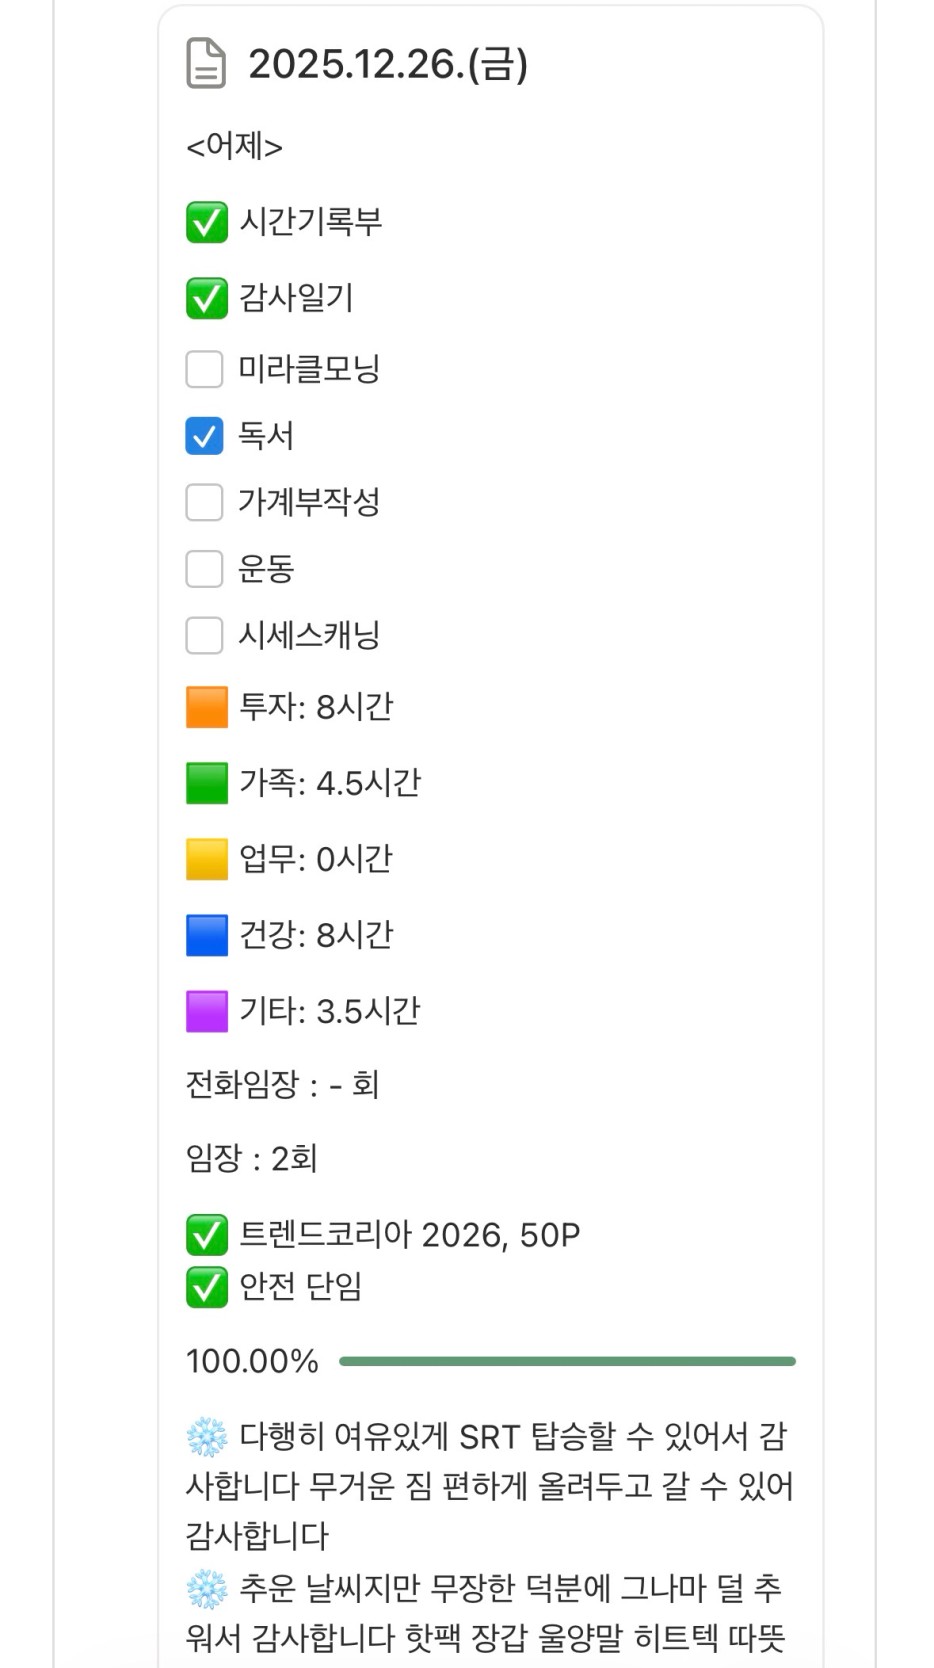Open the 2025.12.26.(금) page title
The height and width of the screenshot is (1668, 934).
pyautogui.click(x=387, y=64)
